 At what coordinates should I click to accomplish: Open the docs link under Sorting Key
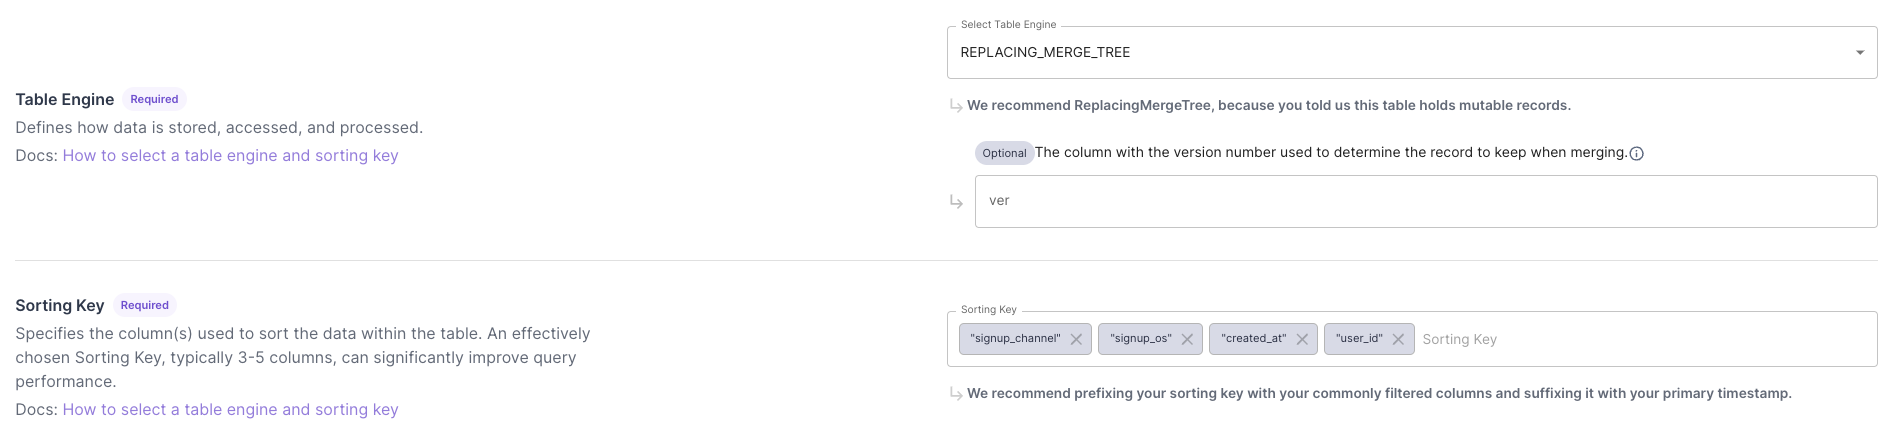click(230, 409)
